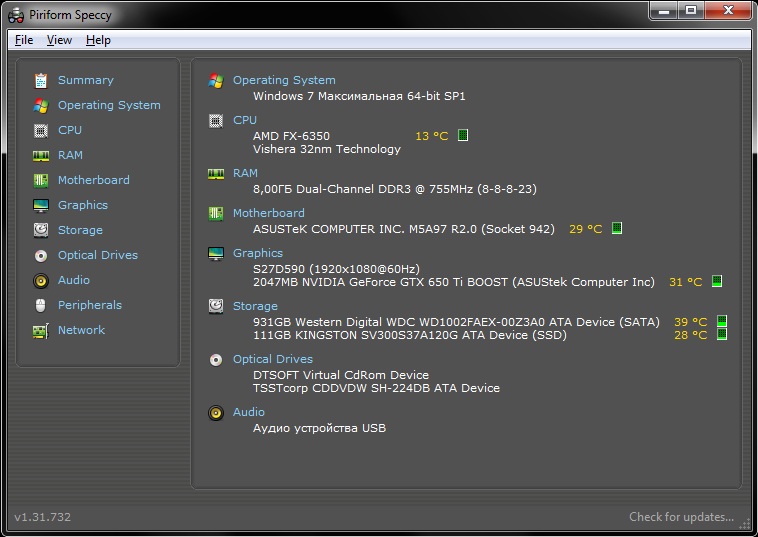The width and height of the screenshot is (758, 537).
Task: Click the NVIDIA GeForce GTX 650 Ti text
Action: pos(453,282)
